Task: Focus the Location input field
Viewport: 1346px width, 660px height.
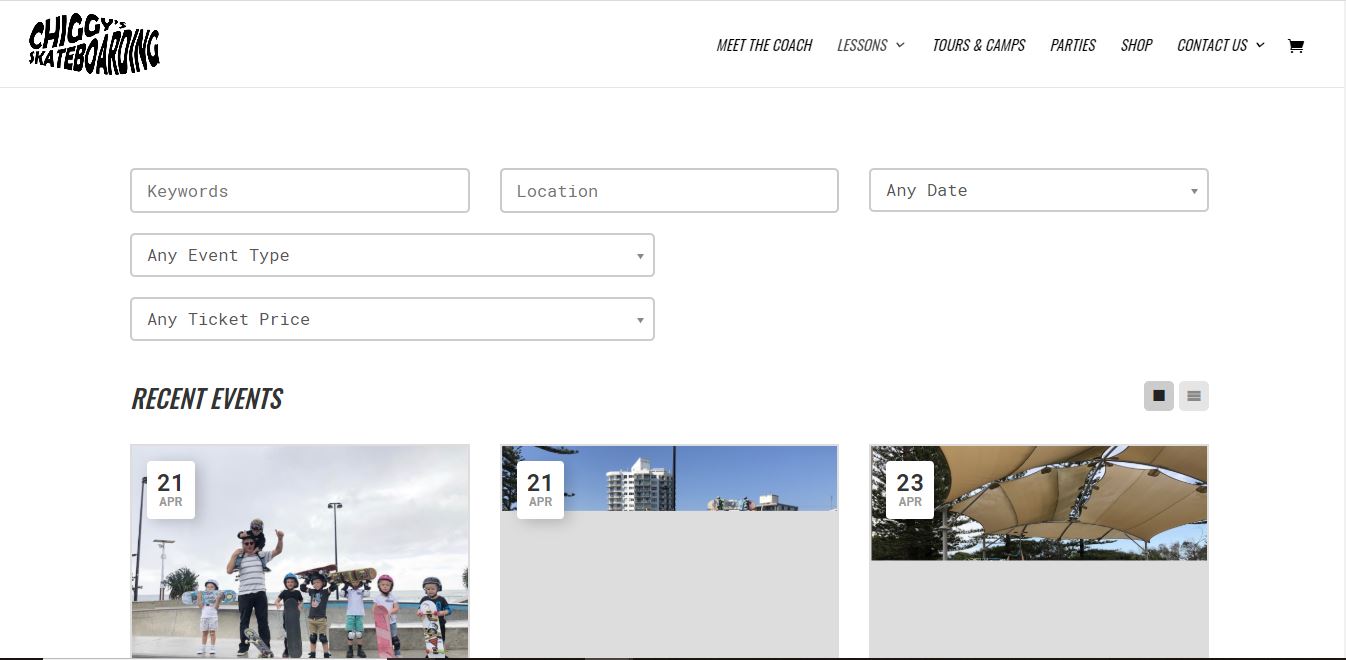Action: coord(669,191)
